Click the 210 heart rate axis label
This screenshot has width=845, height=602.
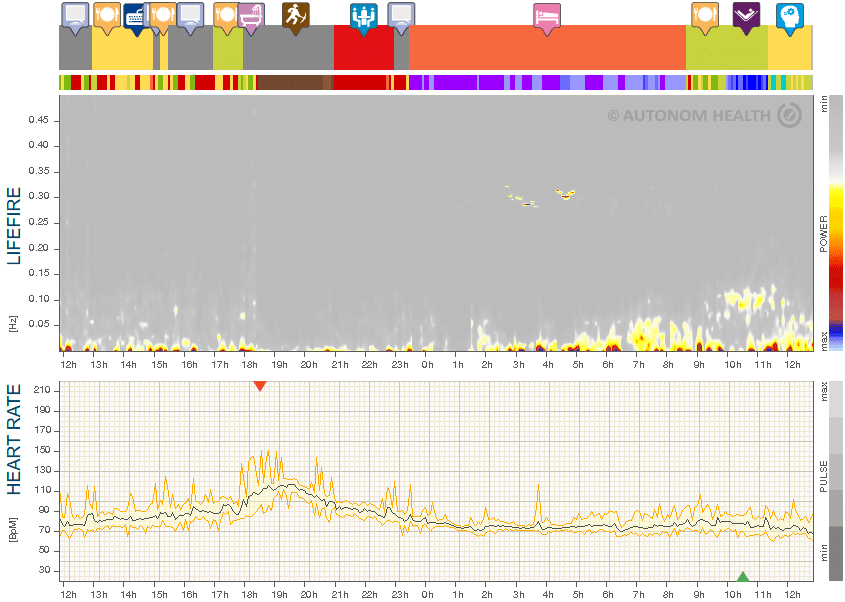pyautogui.click(x=42, y=390)
